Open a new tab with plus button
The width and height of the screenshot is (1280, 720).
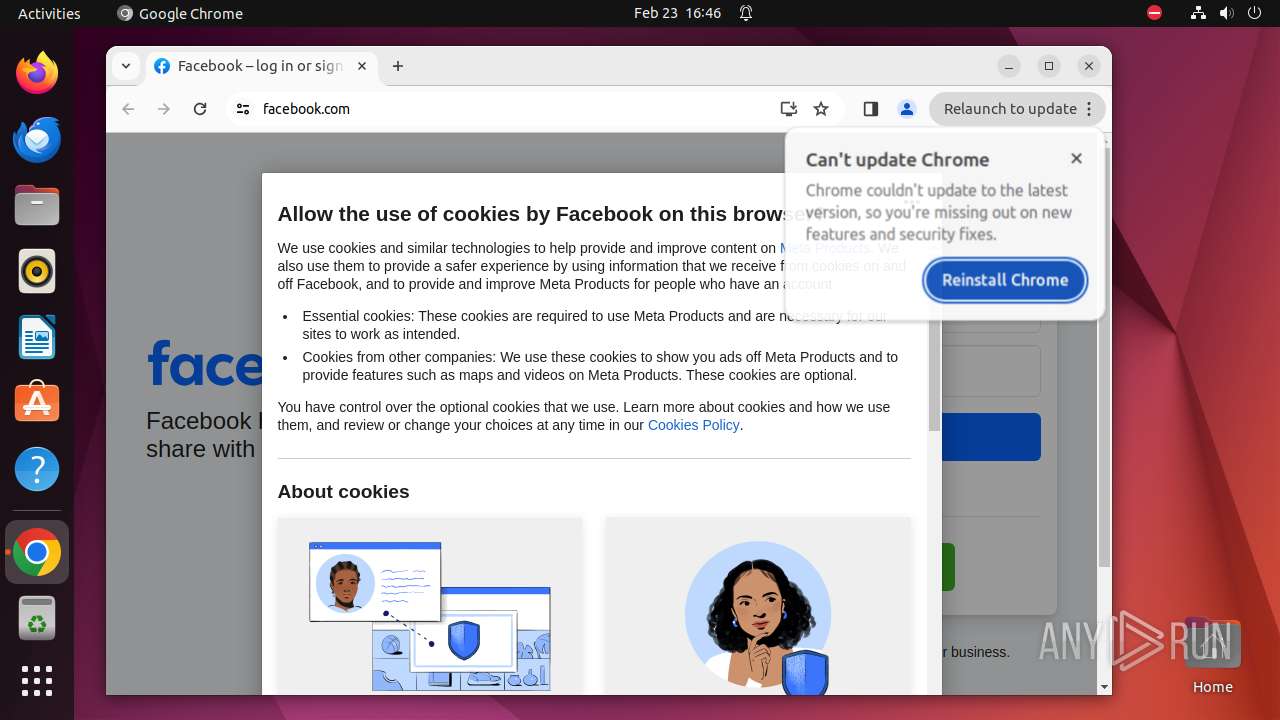click(x=398, y=66)
